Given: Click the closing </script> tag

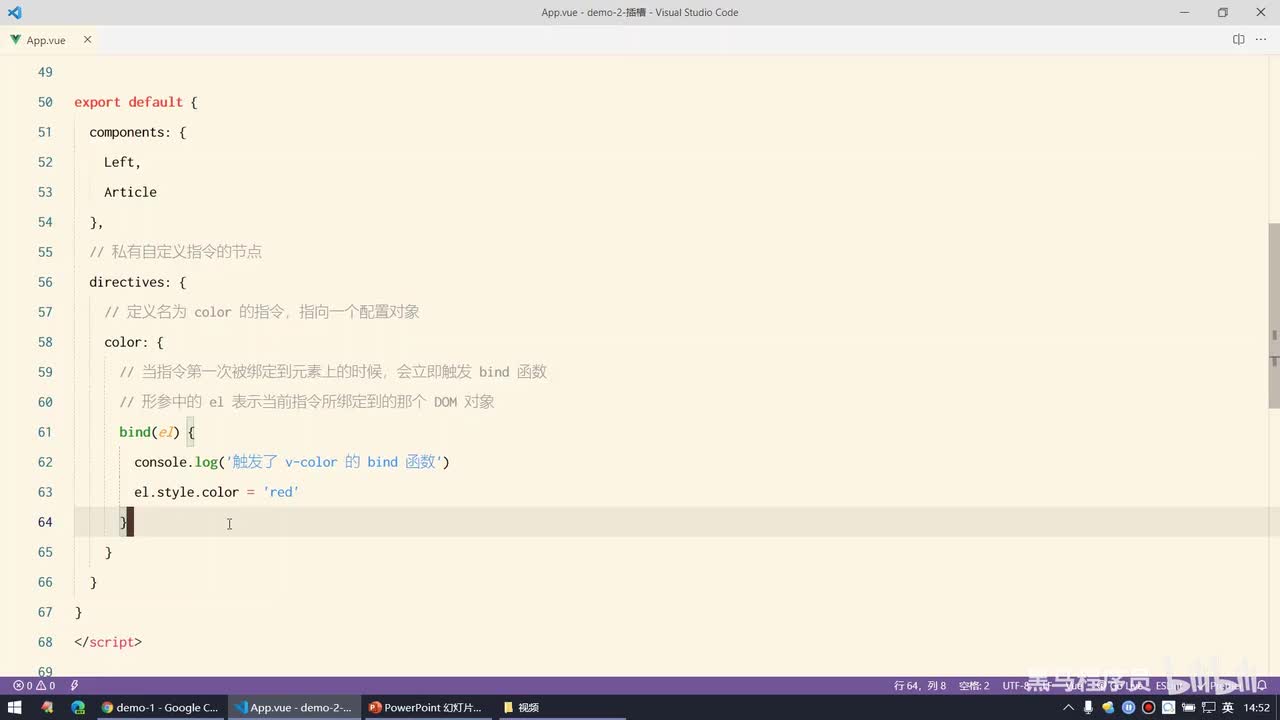Looking at the screenshot, I should [108, 642].
